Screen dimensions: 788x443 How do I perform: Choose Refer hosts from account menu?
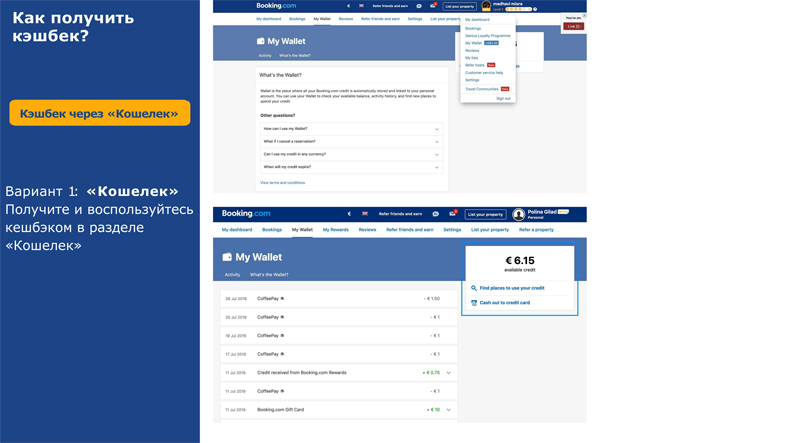(474, 65)
